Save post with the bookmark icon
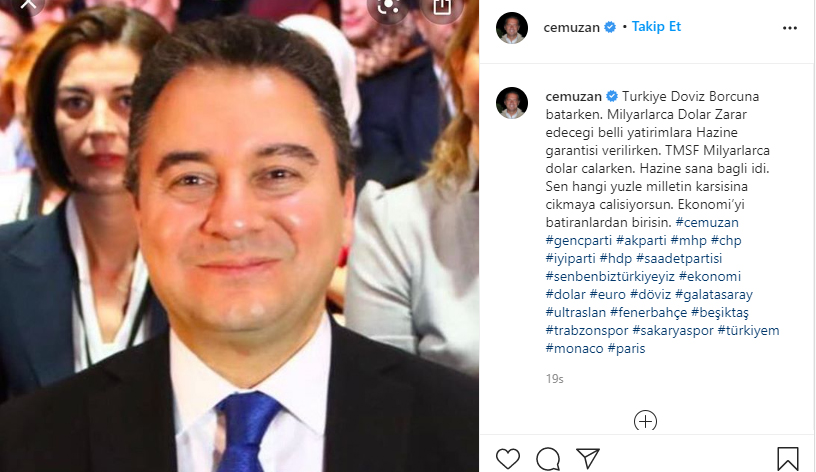 coord(787,458)
